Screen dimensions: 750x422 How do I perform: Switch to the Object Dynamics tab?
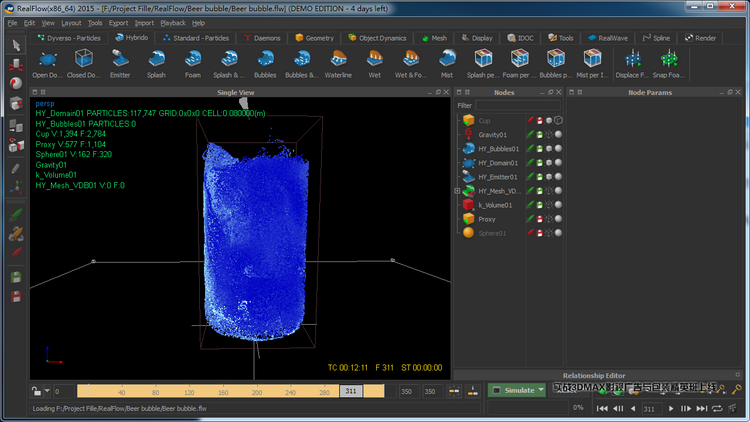pos(377,38)
